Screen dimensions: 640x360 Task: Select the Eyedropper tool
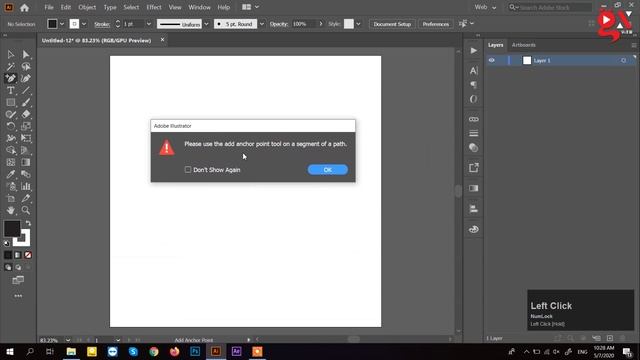click(x=11, y=174)
